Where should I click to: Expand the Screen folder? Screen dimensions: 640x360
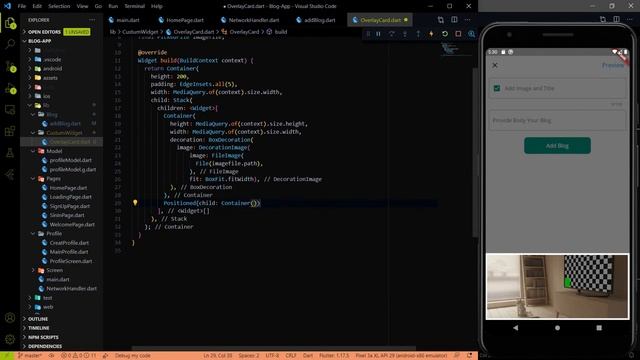pyautogui.click(x=54, y=270)
